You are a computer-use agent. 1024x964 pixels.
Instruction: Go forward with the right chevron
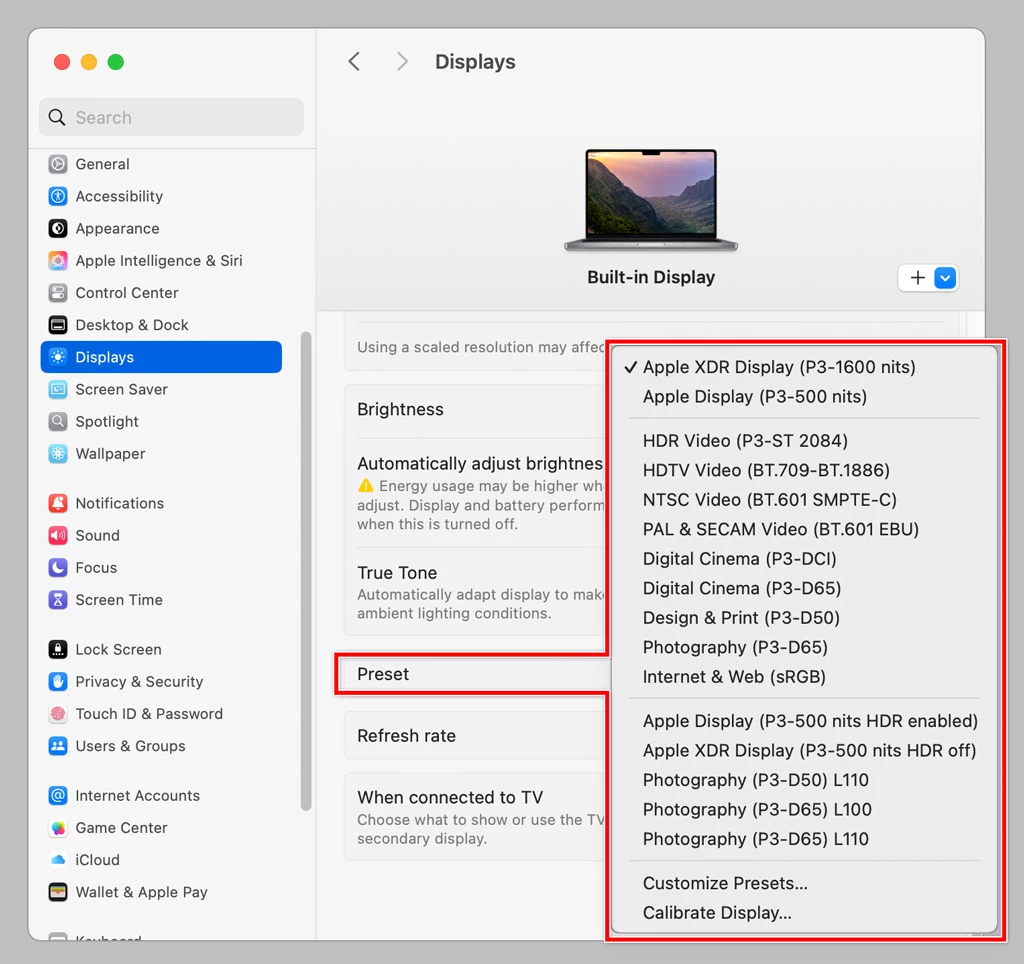click(x=402, y=61)
